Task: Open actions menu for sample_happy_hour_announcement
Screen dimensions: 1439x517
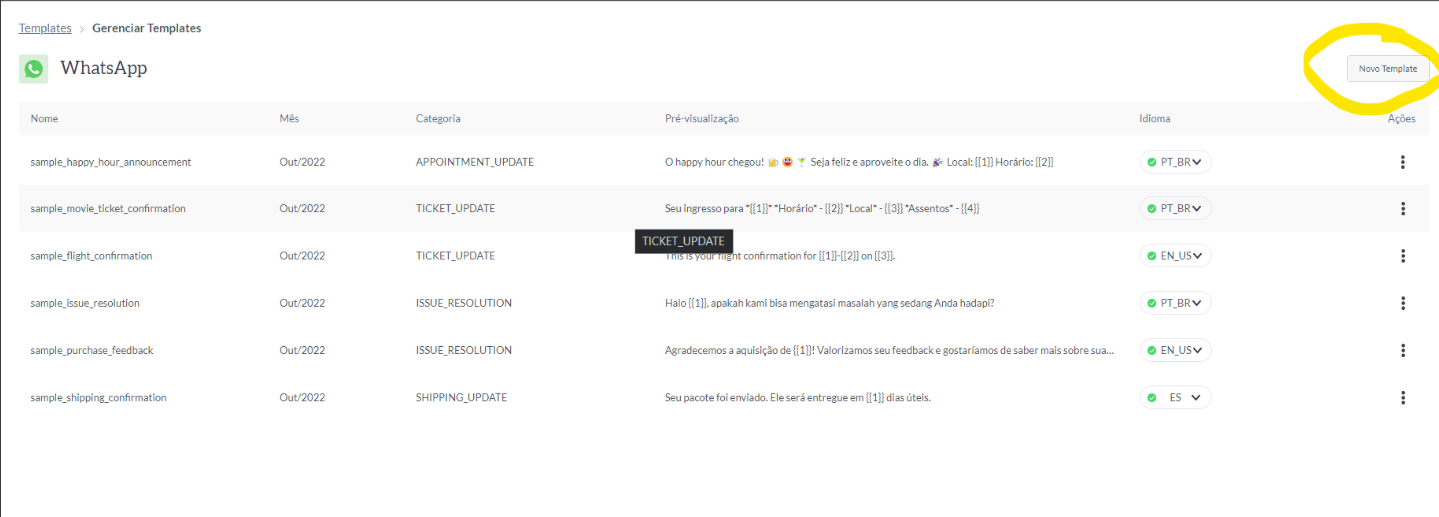Action: (1403, 162)
